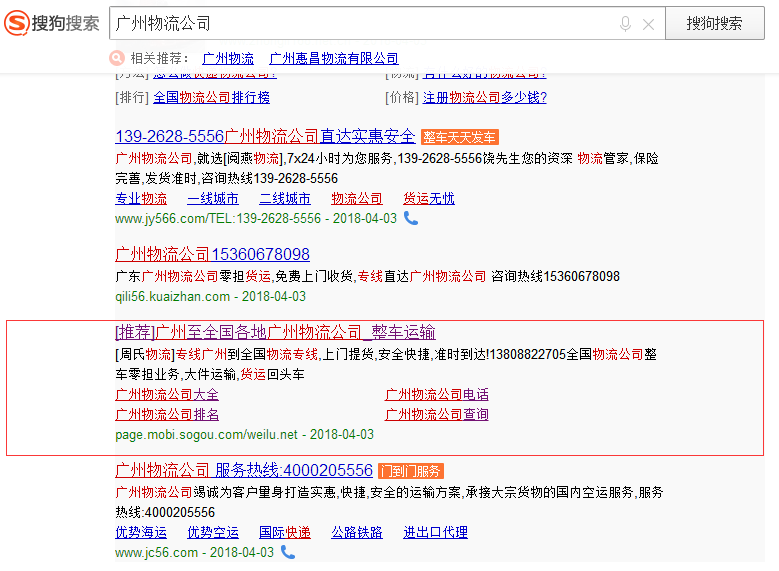
Task: Open the 优势海运 sublink
Action: (141, 533)
